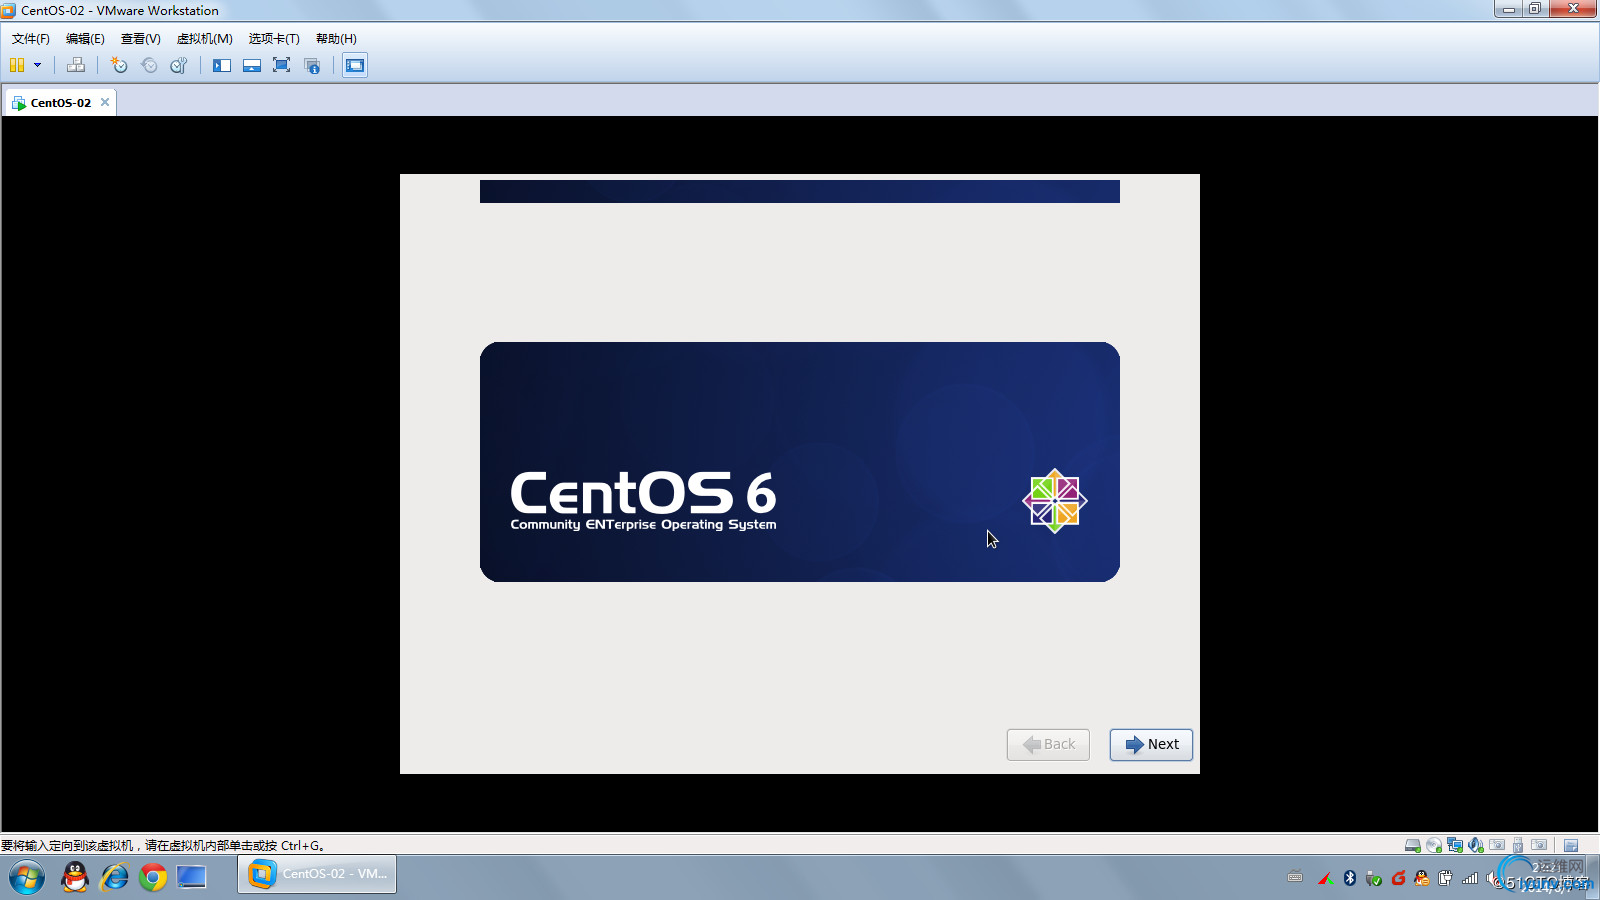Pause the virtual machine with the yellow button

point(17,65)
